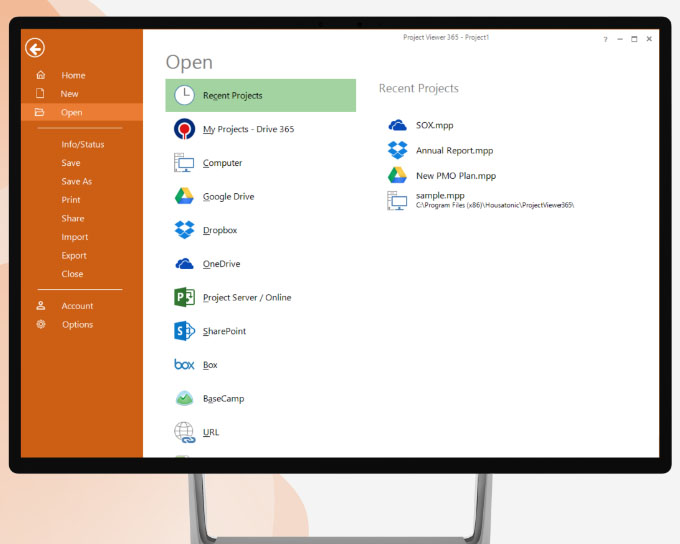Open Account in the sidebar
The height and width of the screenshot is (544, 680).
(x=77, y=306)
